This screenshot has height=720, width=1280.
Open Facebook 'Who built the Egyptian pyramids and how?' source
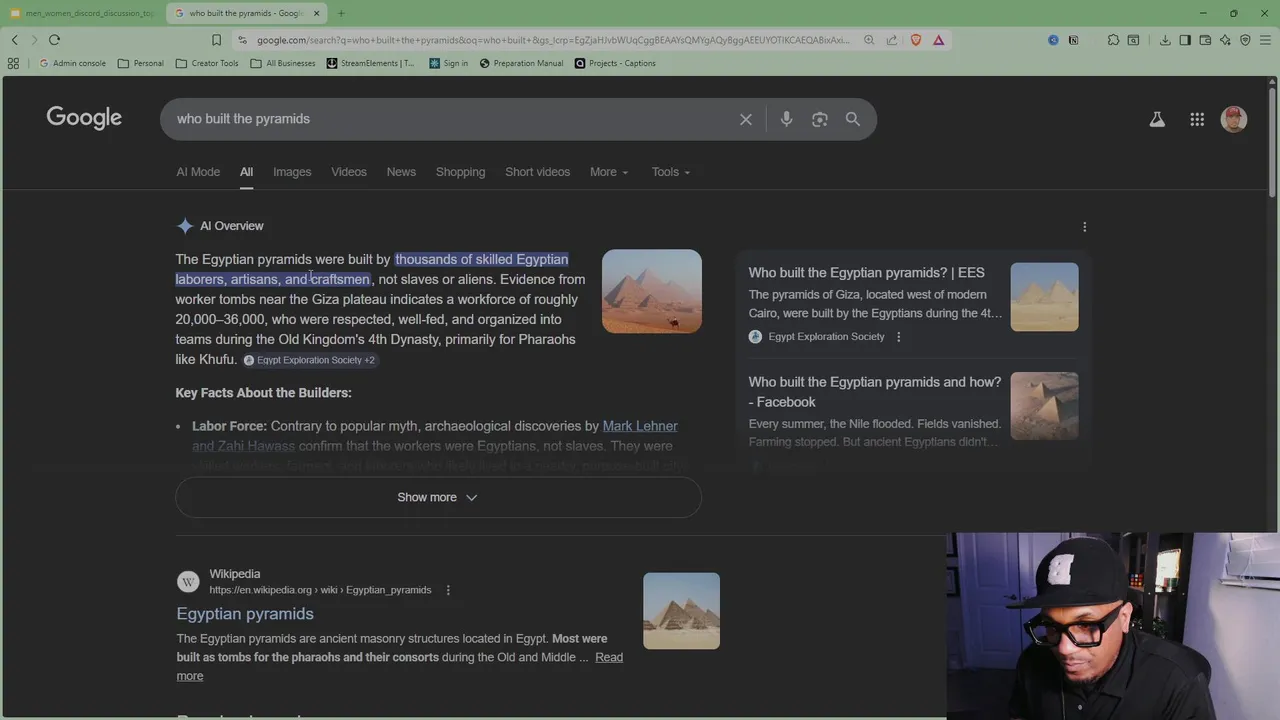tap(875, 392)
